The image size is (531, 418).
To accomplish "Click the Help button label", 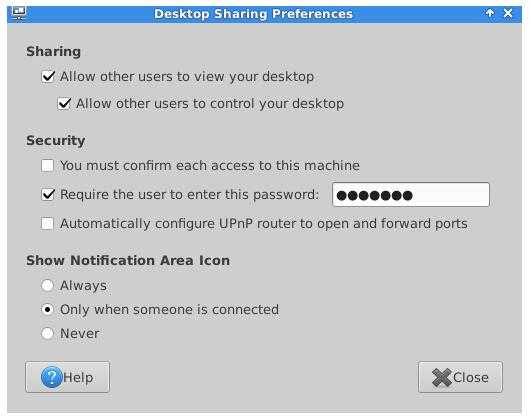I will pos(78,377).
